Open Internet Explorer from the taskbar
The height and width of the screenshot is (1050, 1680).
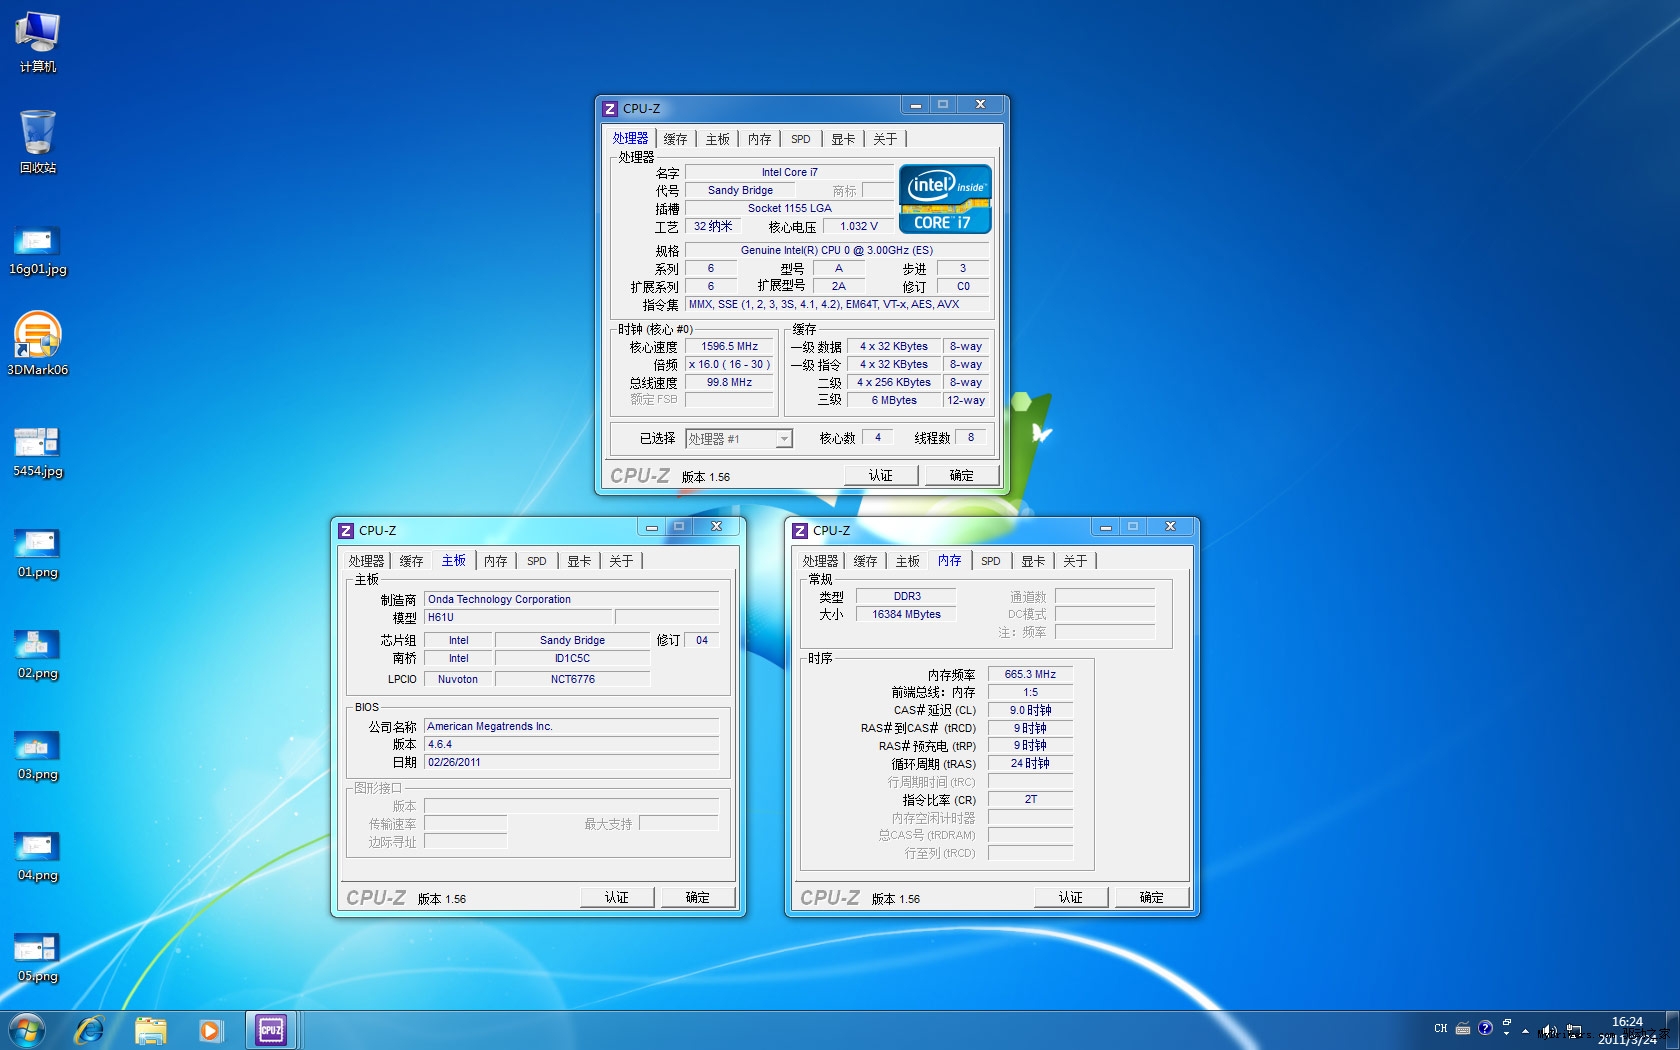[x=90, y=1030]
